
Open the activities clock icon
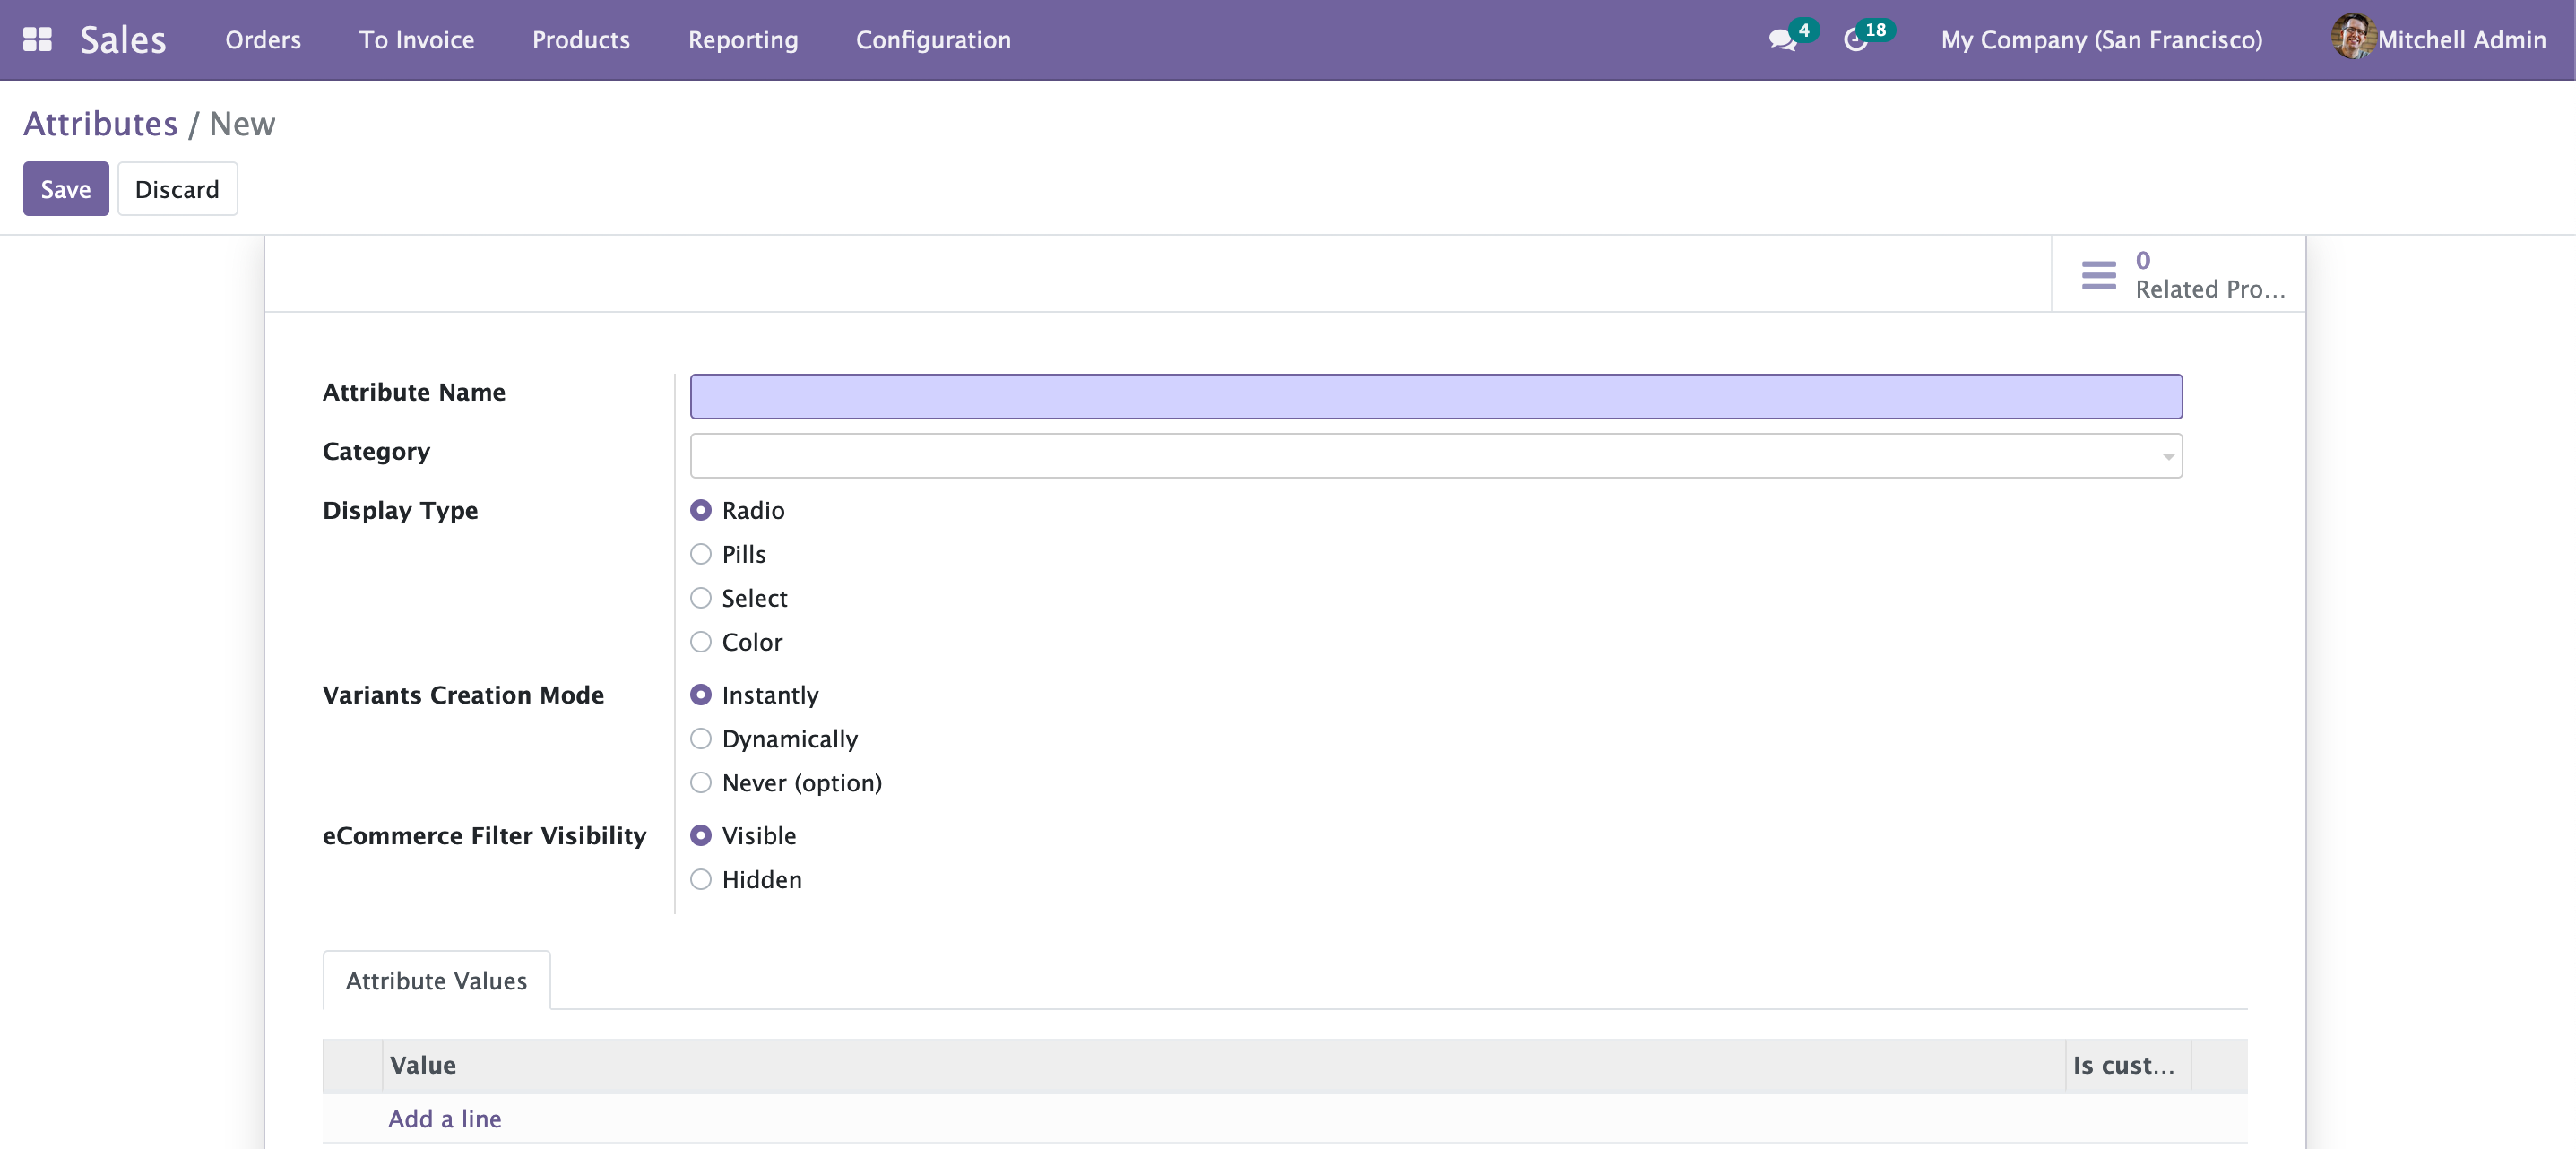coord(1855,40)
